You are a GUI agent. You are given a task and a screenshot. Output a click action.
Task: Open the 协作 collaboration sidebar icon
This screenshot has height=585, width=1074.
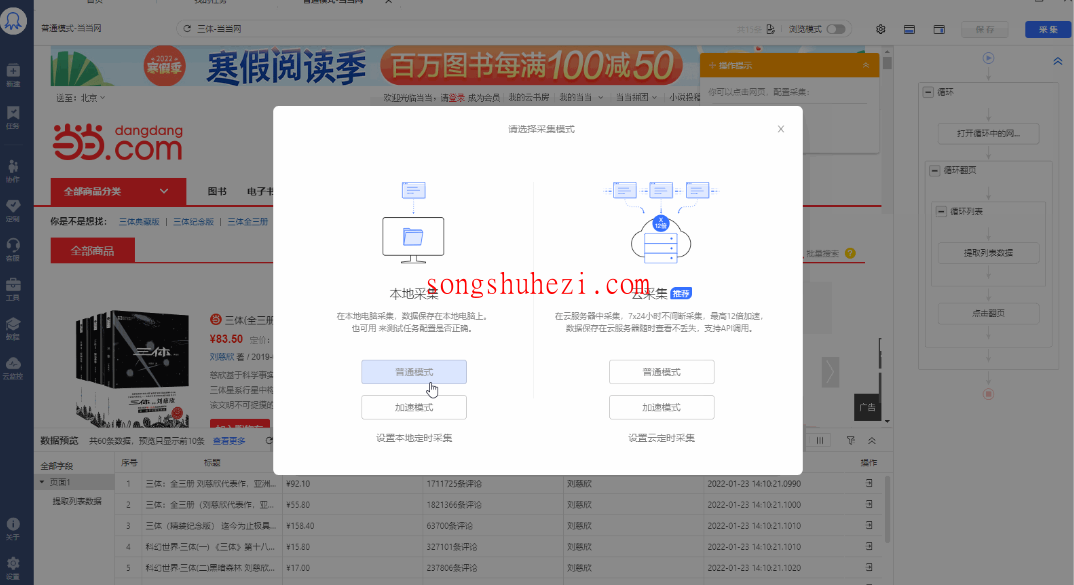click(x=13, y=171)
